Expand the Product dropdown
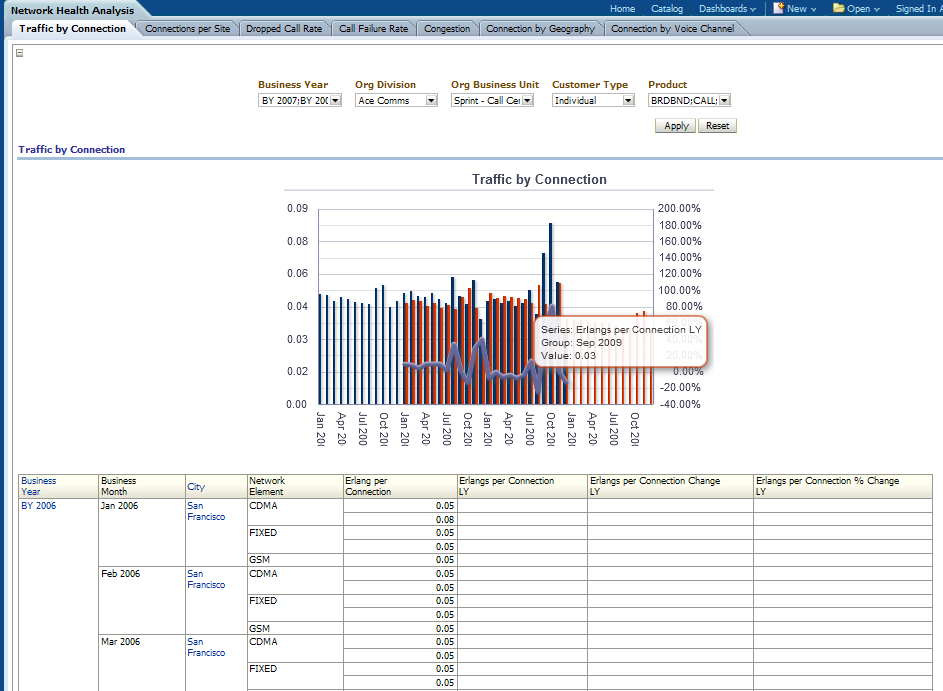943x691 pixels. [724, 100]
